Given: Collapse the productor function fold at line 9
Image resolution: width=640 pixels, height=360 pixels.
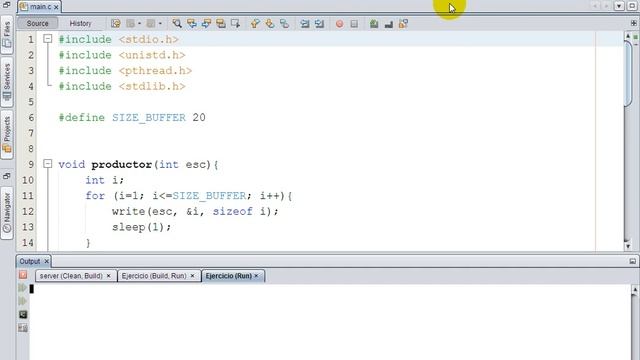Looking at the screenshot, I should pyautogui.click(x=48, y=164).
